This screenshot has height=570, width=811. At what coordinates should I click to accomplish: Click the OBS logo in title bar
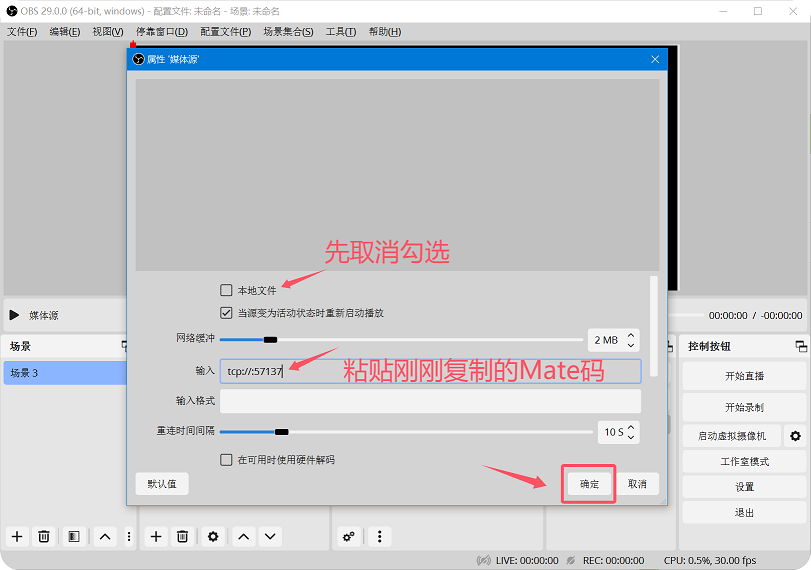pos(12,11)
